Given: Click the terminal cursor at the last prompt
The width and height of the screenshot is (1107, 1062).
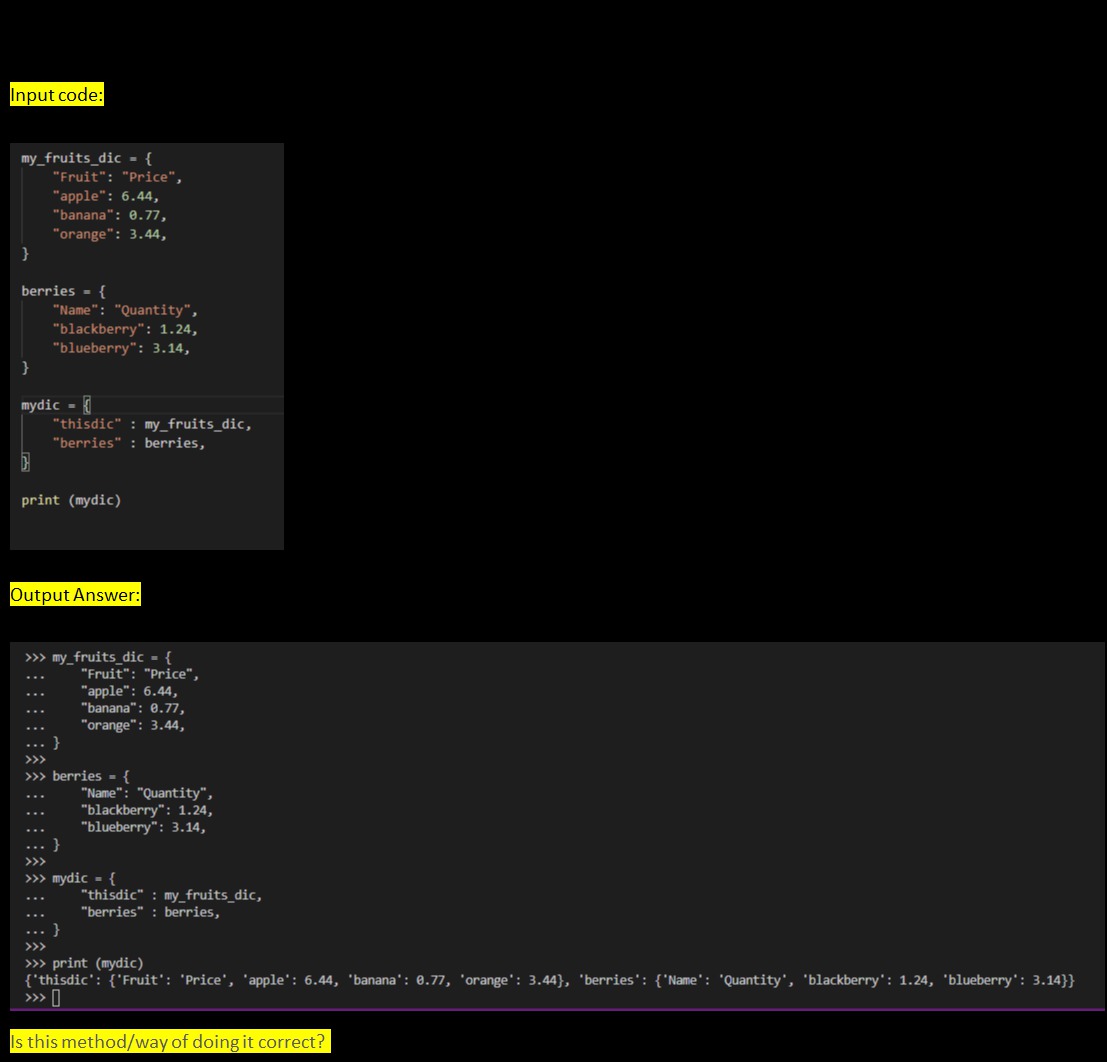Looking at the screenshot, I should coord(56,998).
